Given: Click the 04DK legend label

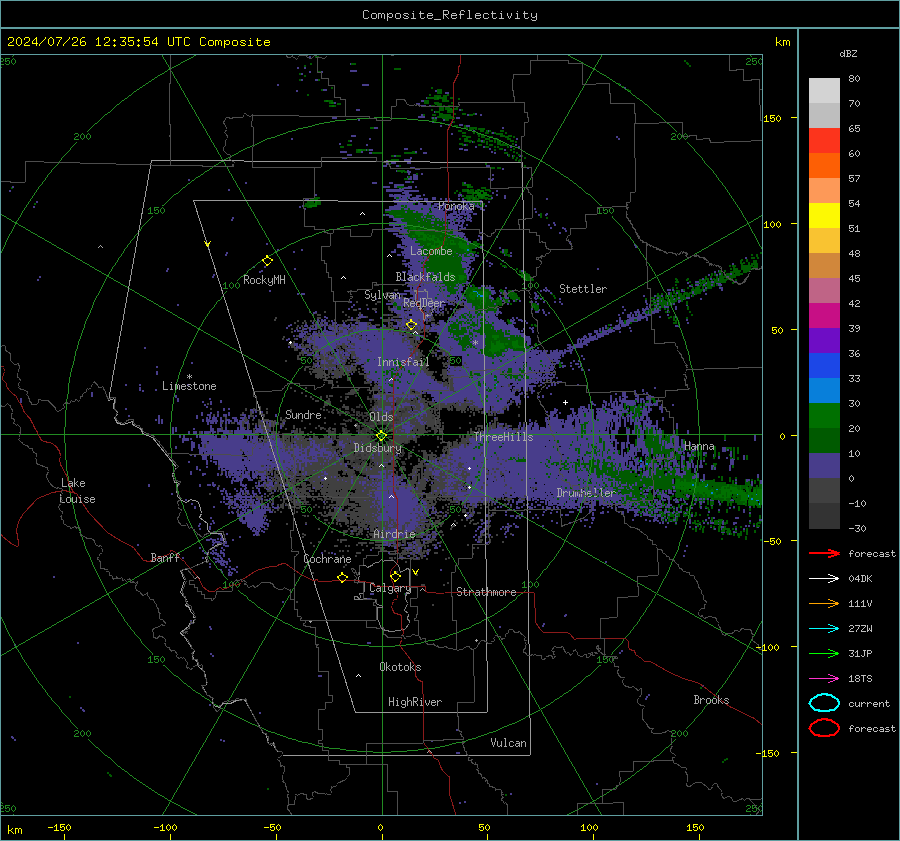Looking at the screenshot, I should tap(860, 579).
